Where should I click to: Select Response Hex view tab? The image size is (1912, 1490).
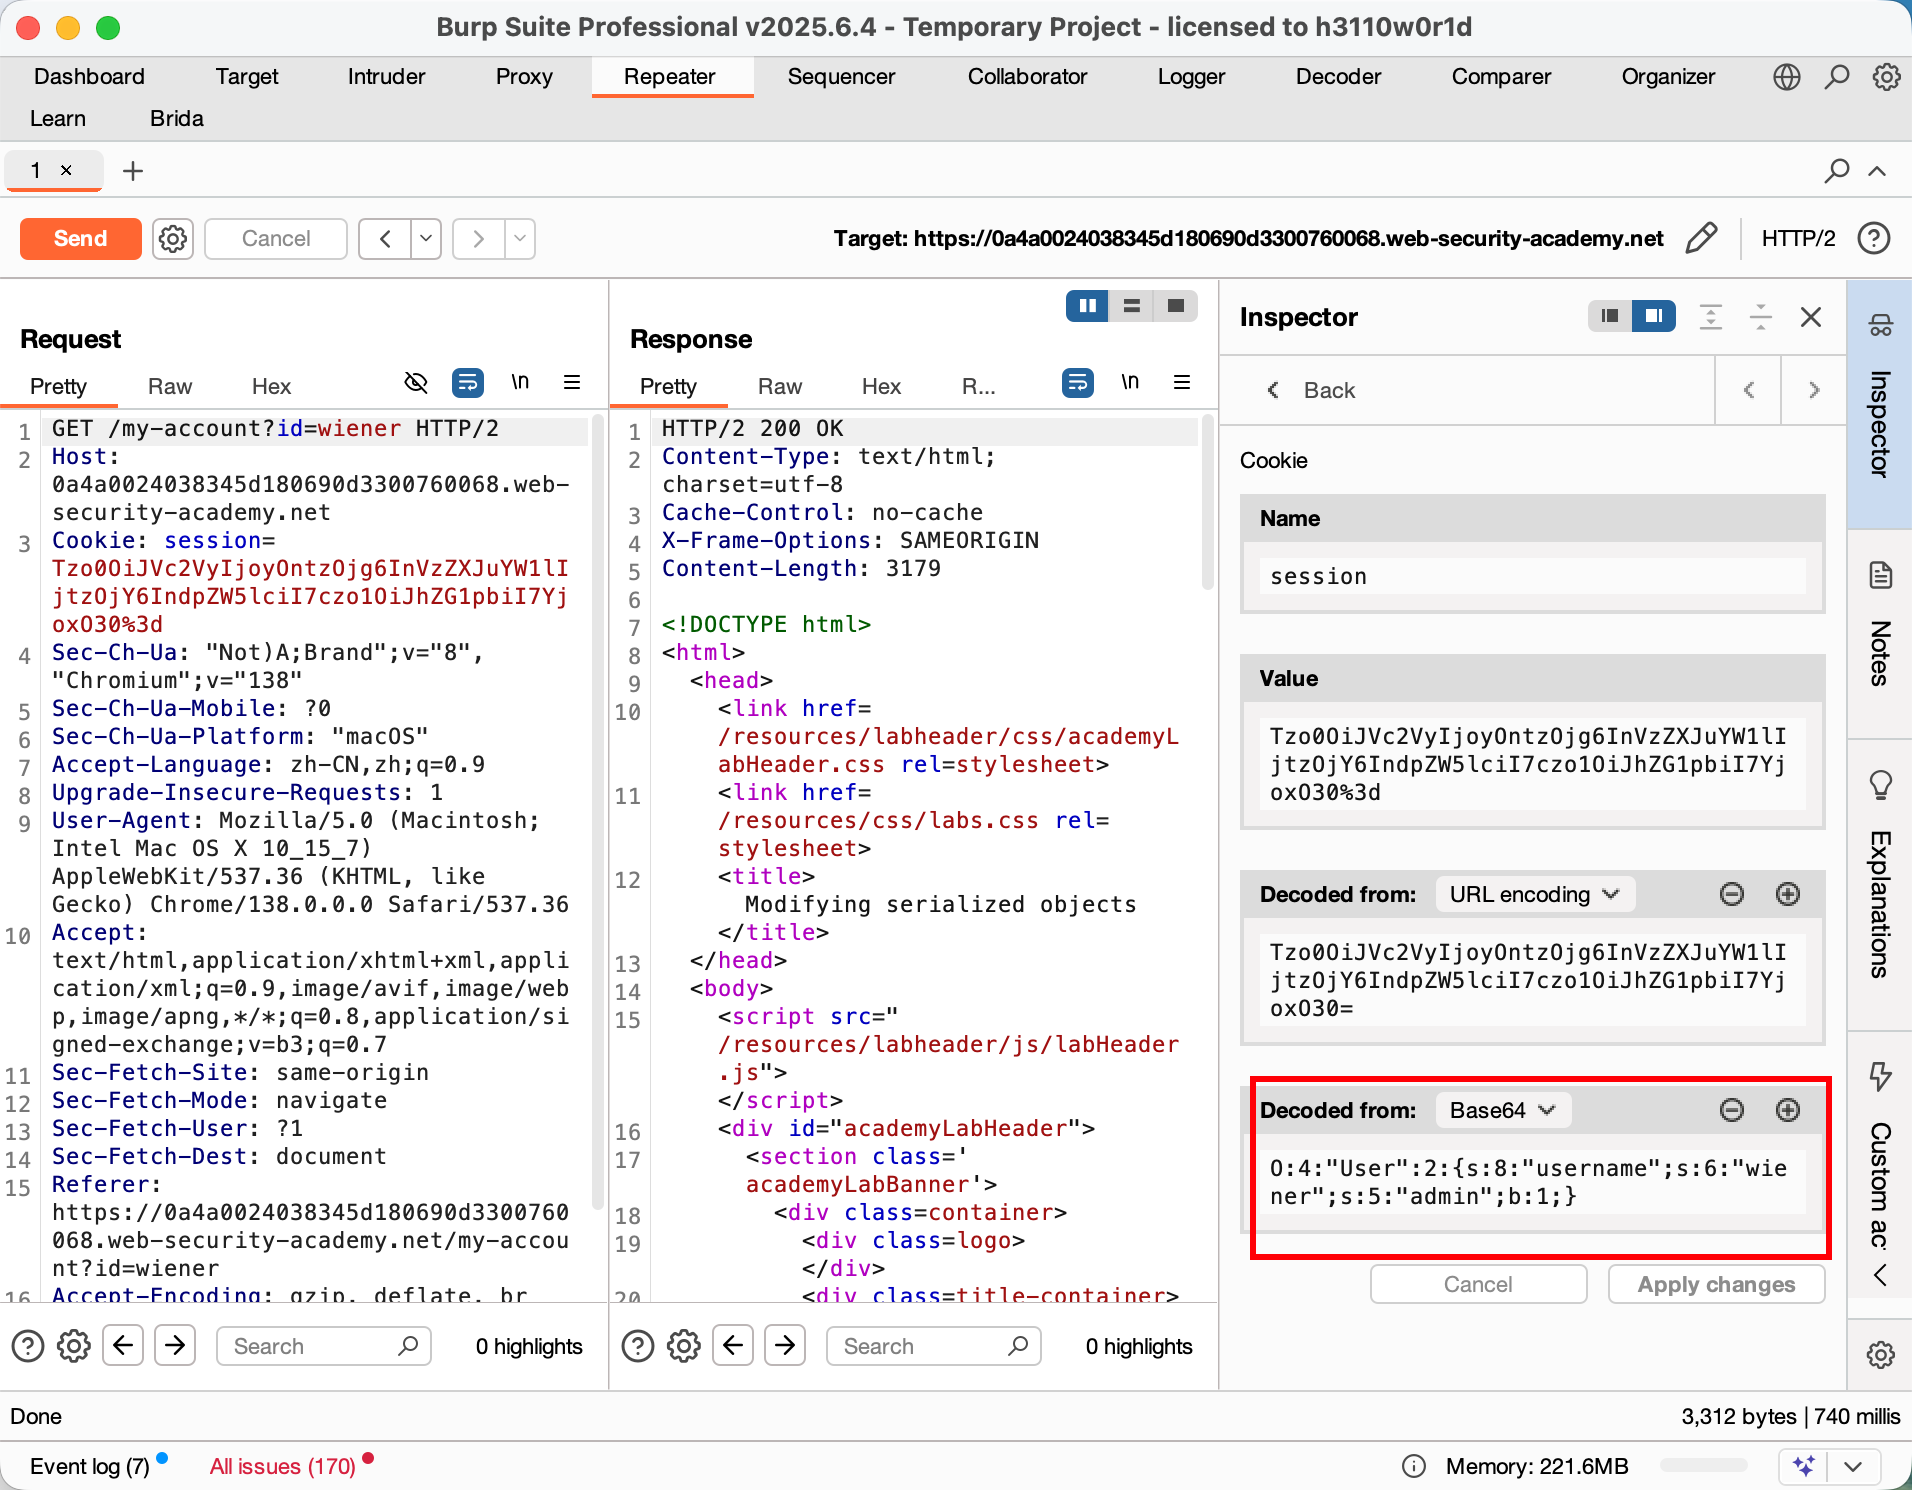click(x=881, y=386)
